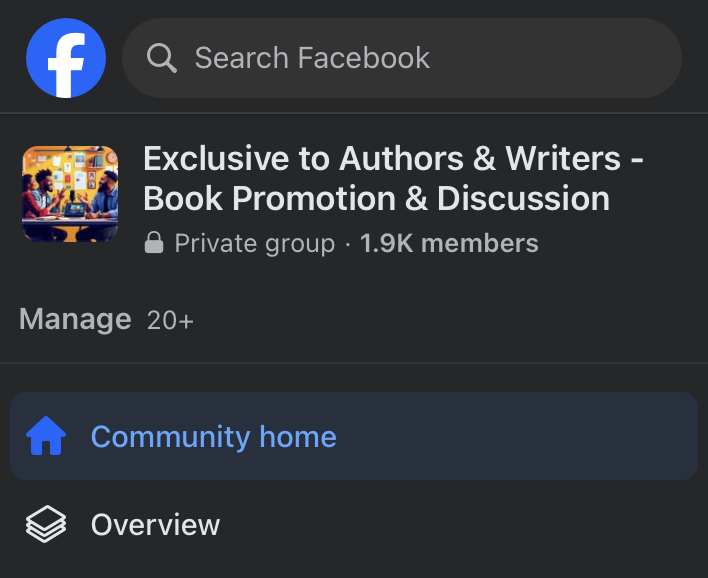Screen dimensions: 708x578
Task: Click the Search Facebook placeholder text
Action: [x=312, y=58]
